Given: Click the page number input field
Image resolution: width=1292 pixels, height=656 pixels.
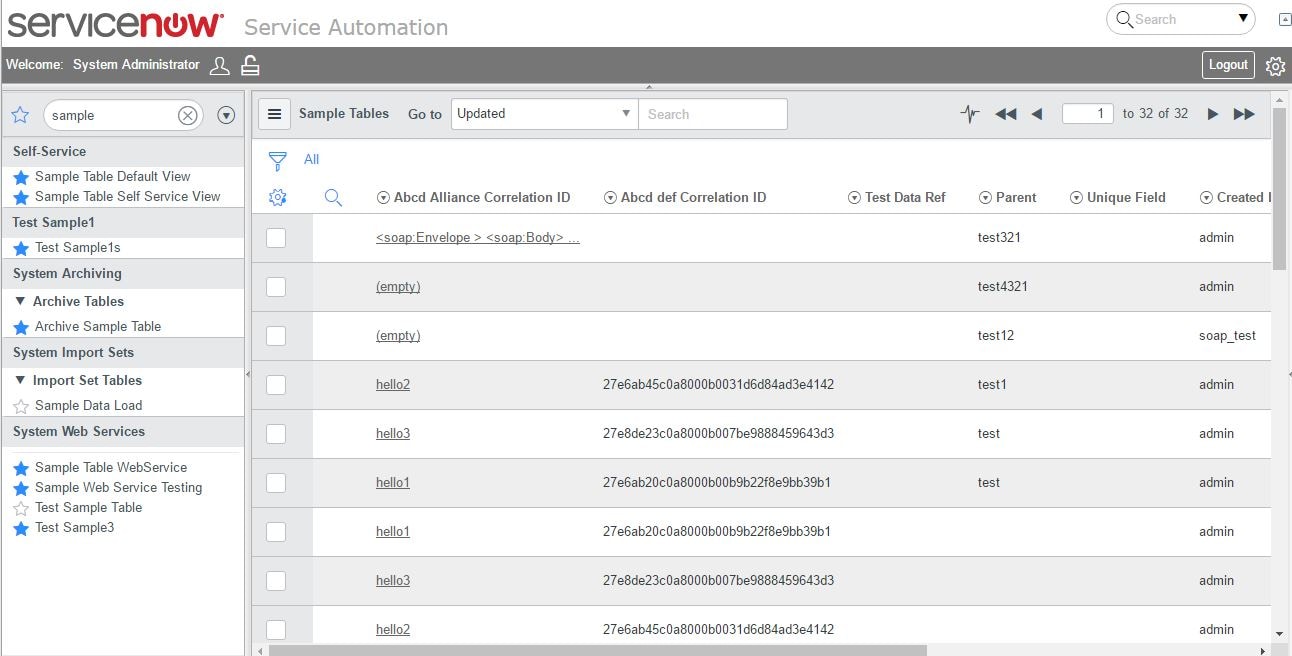Looking at the screenshot, I should pyautogui.click(x=1088, y=114).
